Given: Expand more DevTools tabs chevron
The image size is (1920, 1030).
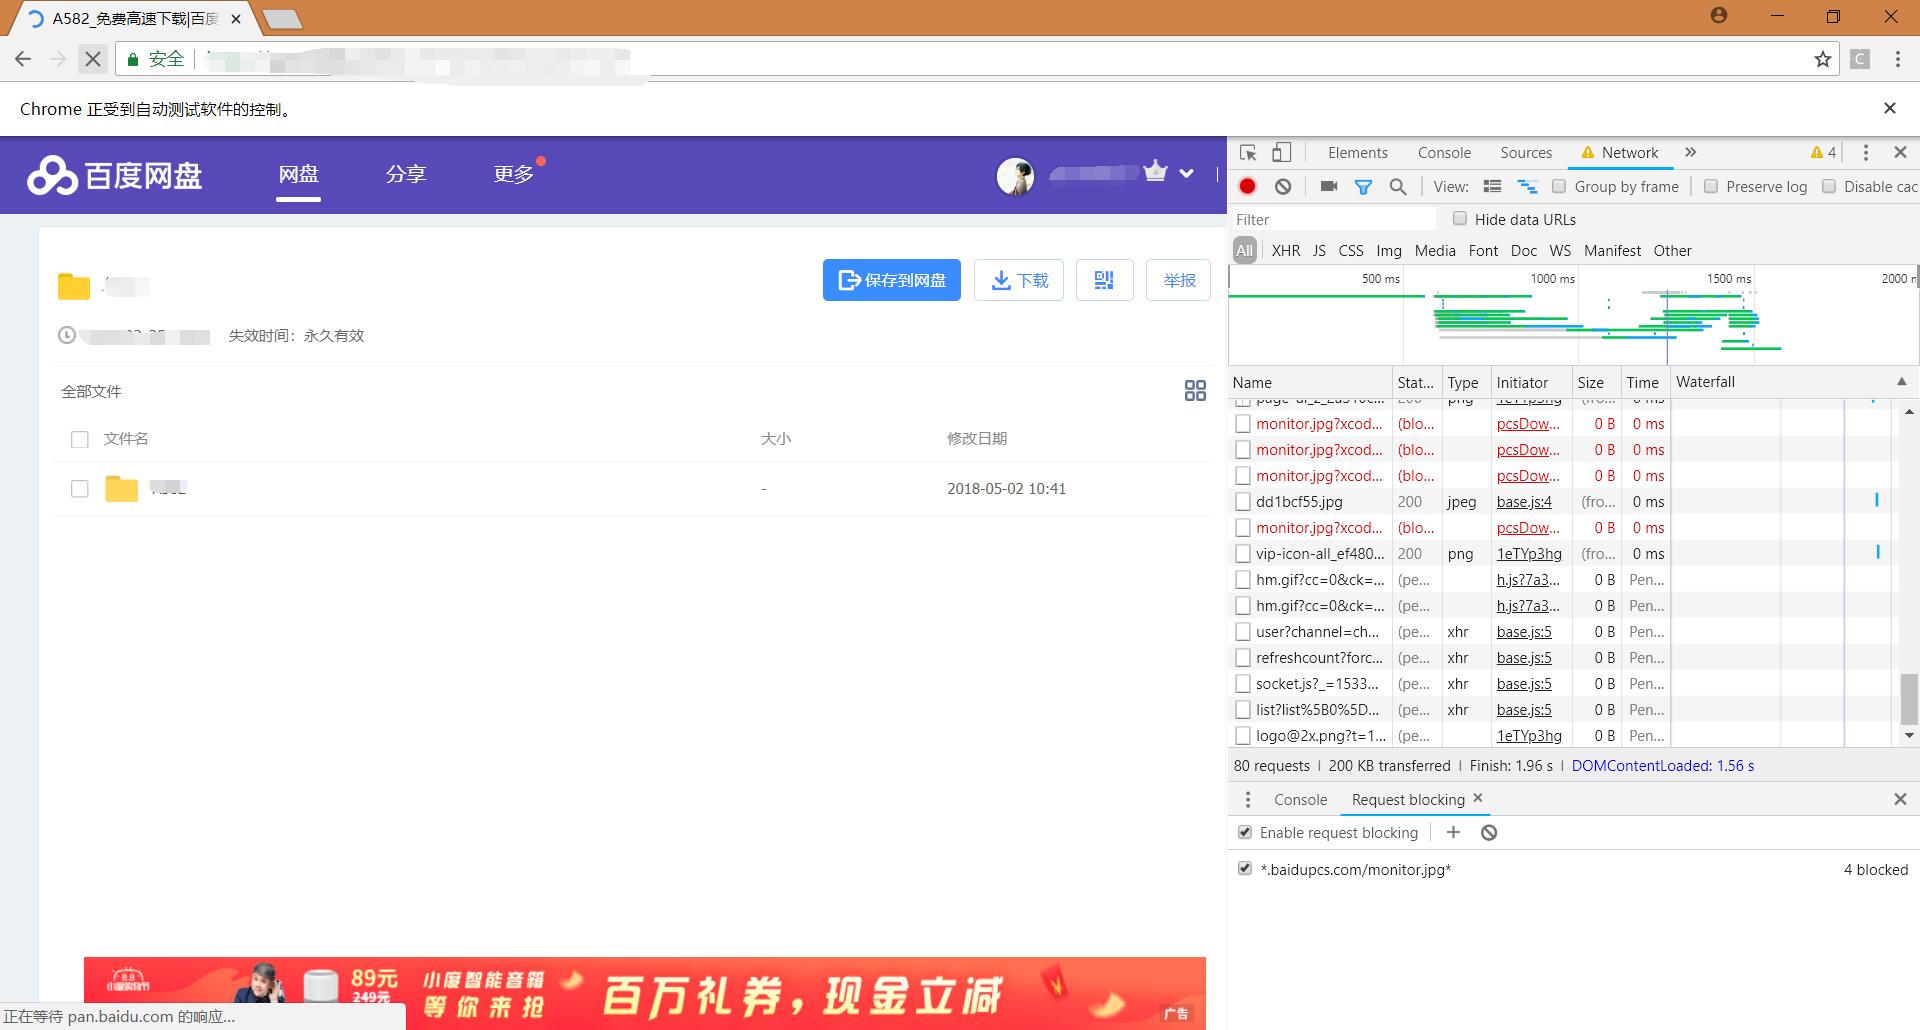Looking at the screenshot, I should [1691, 152].
